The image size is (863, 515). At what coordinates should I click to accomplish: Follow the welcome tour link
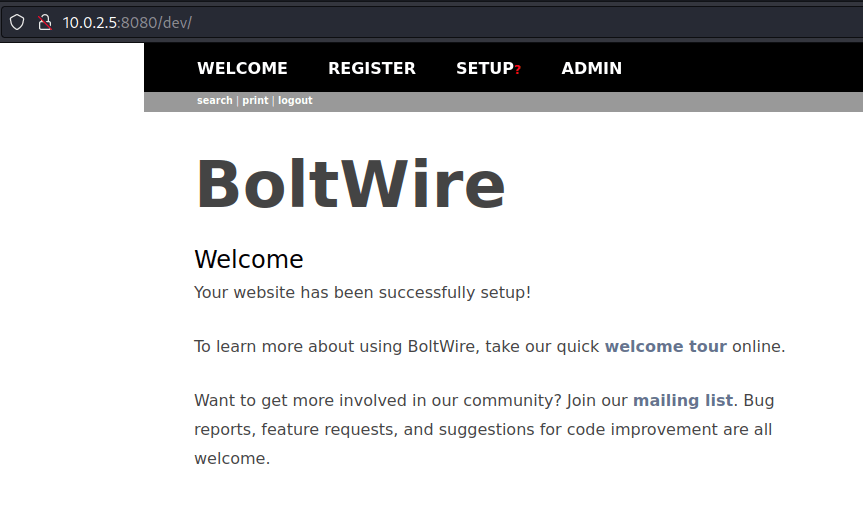pos(665,347)
